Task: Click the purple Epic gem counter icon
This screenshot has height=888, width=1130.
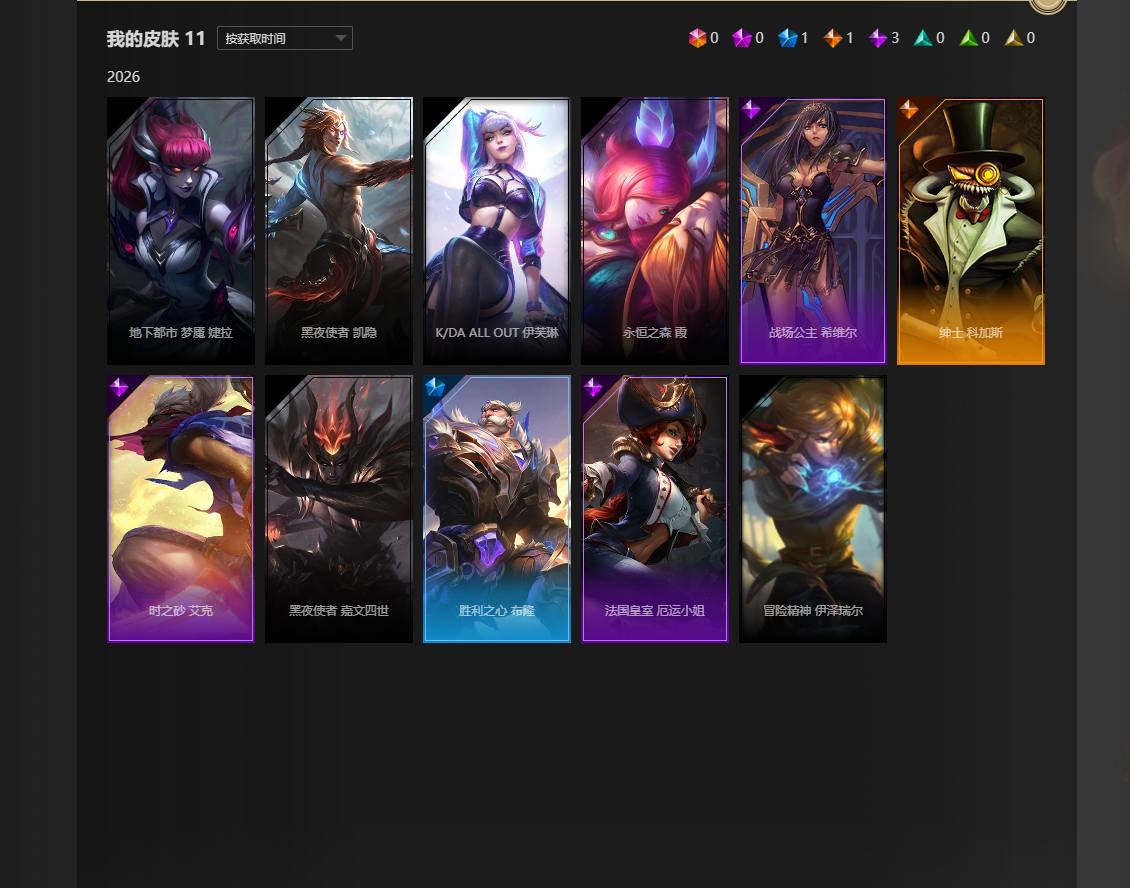Action: (877, 38)
